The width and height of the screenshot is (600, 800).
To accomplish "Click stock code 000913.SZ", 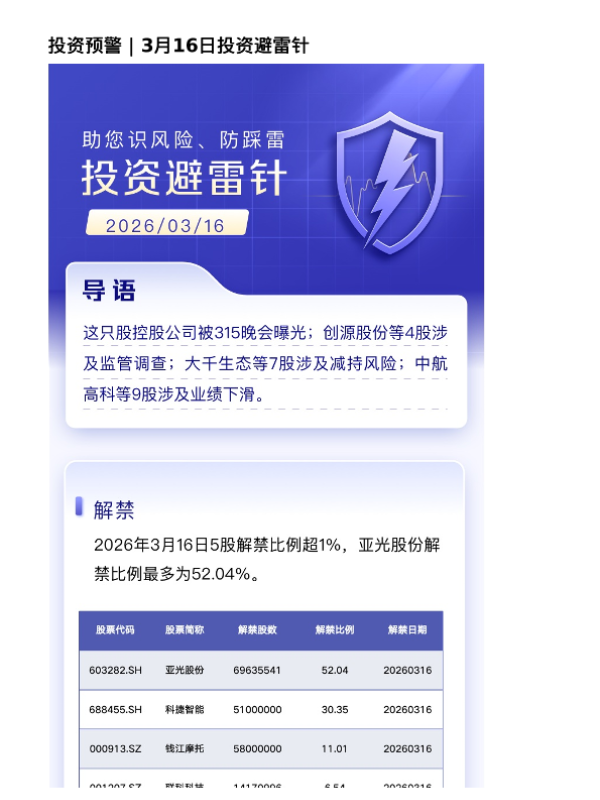I will pyautogui.click(x=115, y=748).
